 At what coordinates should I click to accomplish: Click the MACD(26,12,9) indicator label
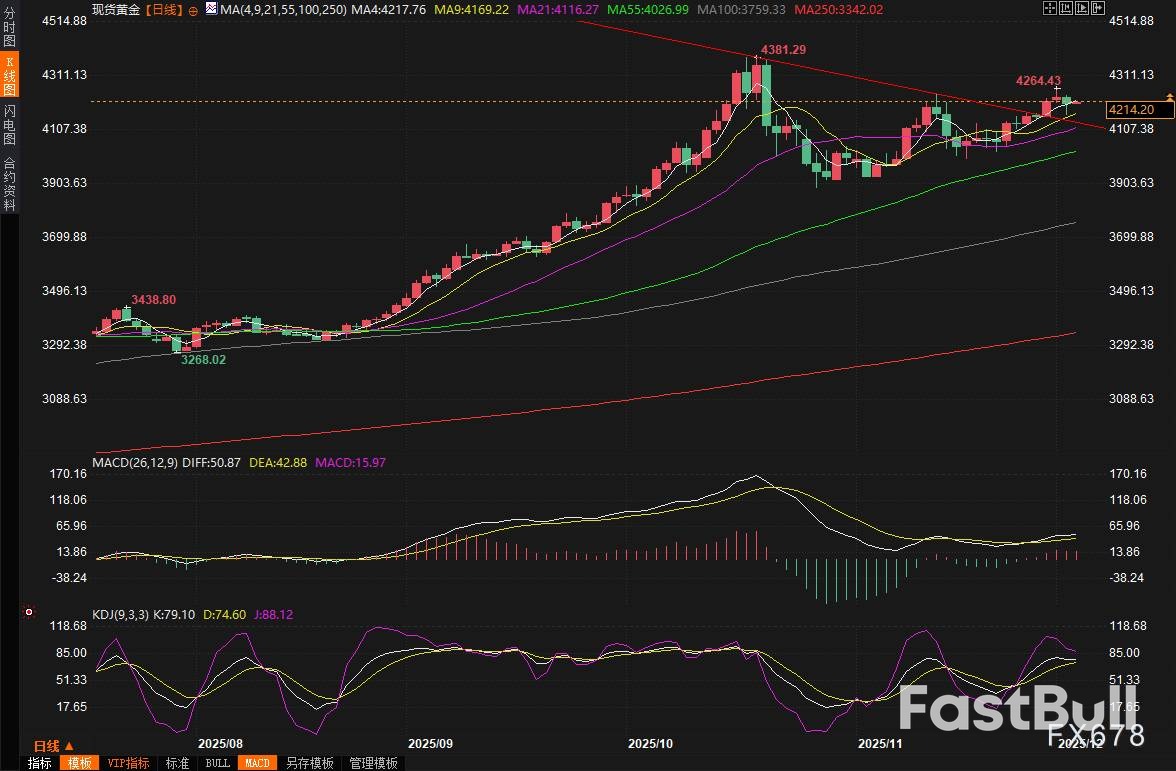pos(136,463)
